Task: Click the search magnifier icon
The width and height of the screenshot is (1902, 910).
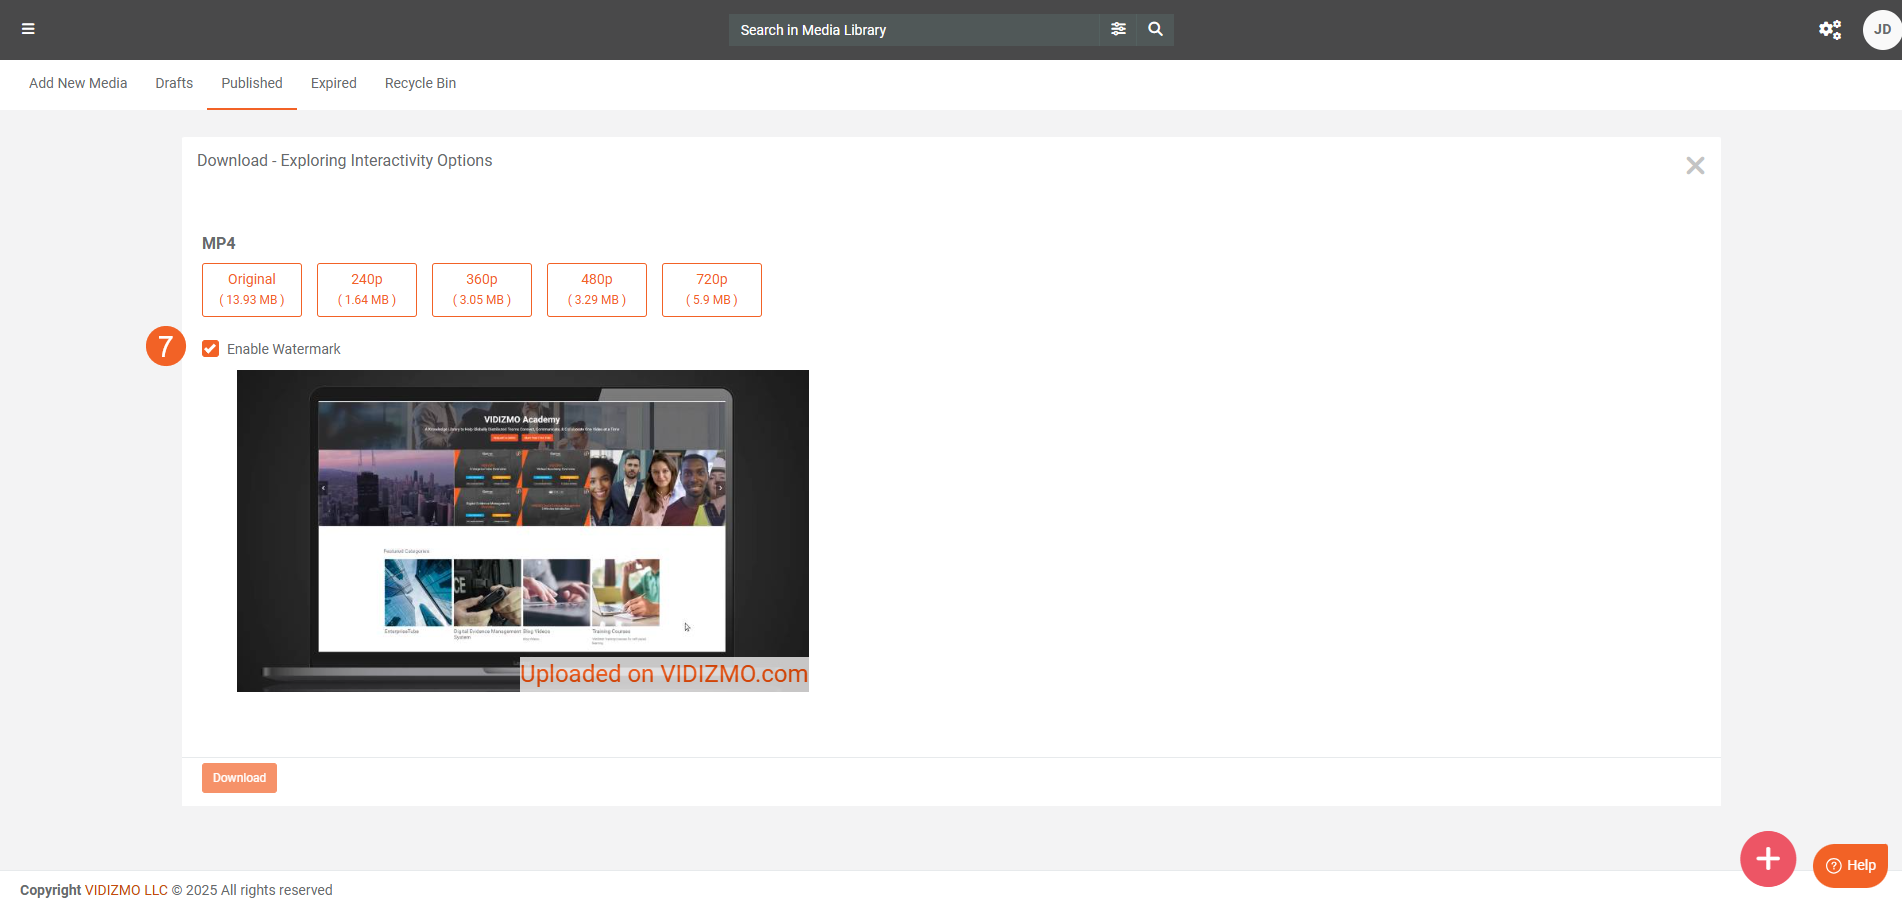Action: tap(1155, 29)
